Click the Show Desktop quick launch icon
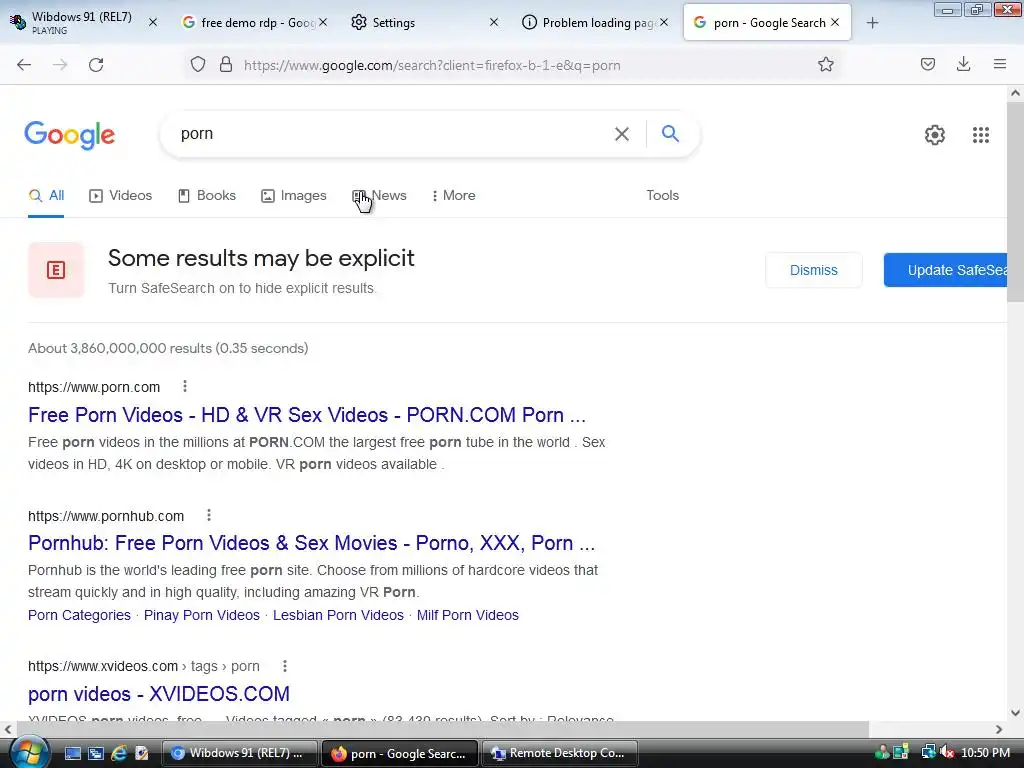 pos(72,753)
